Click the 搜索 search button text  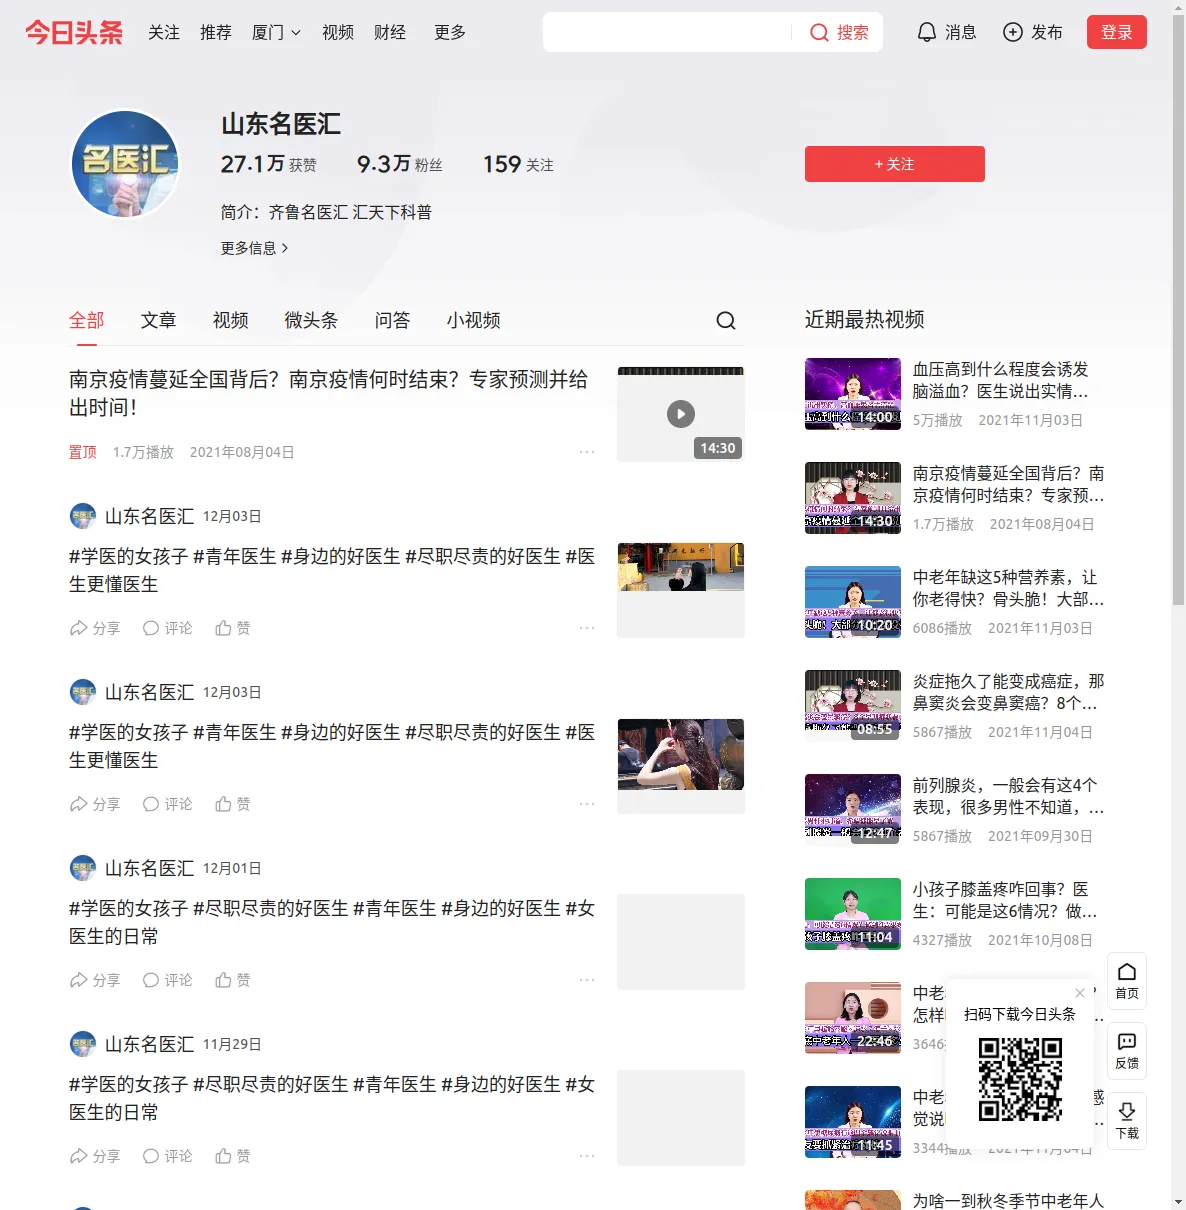point(853,33)
